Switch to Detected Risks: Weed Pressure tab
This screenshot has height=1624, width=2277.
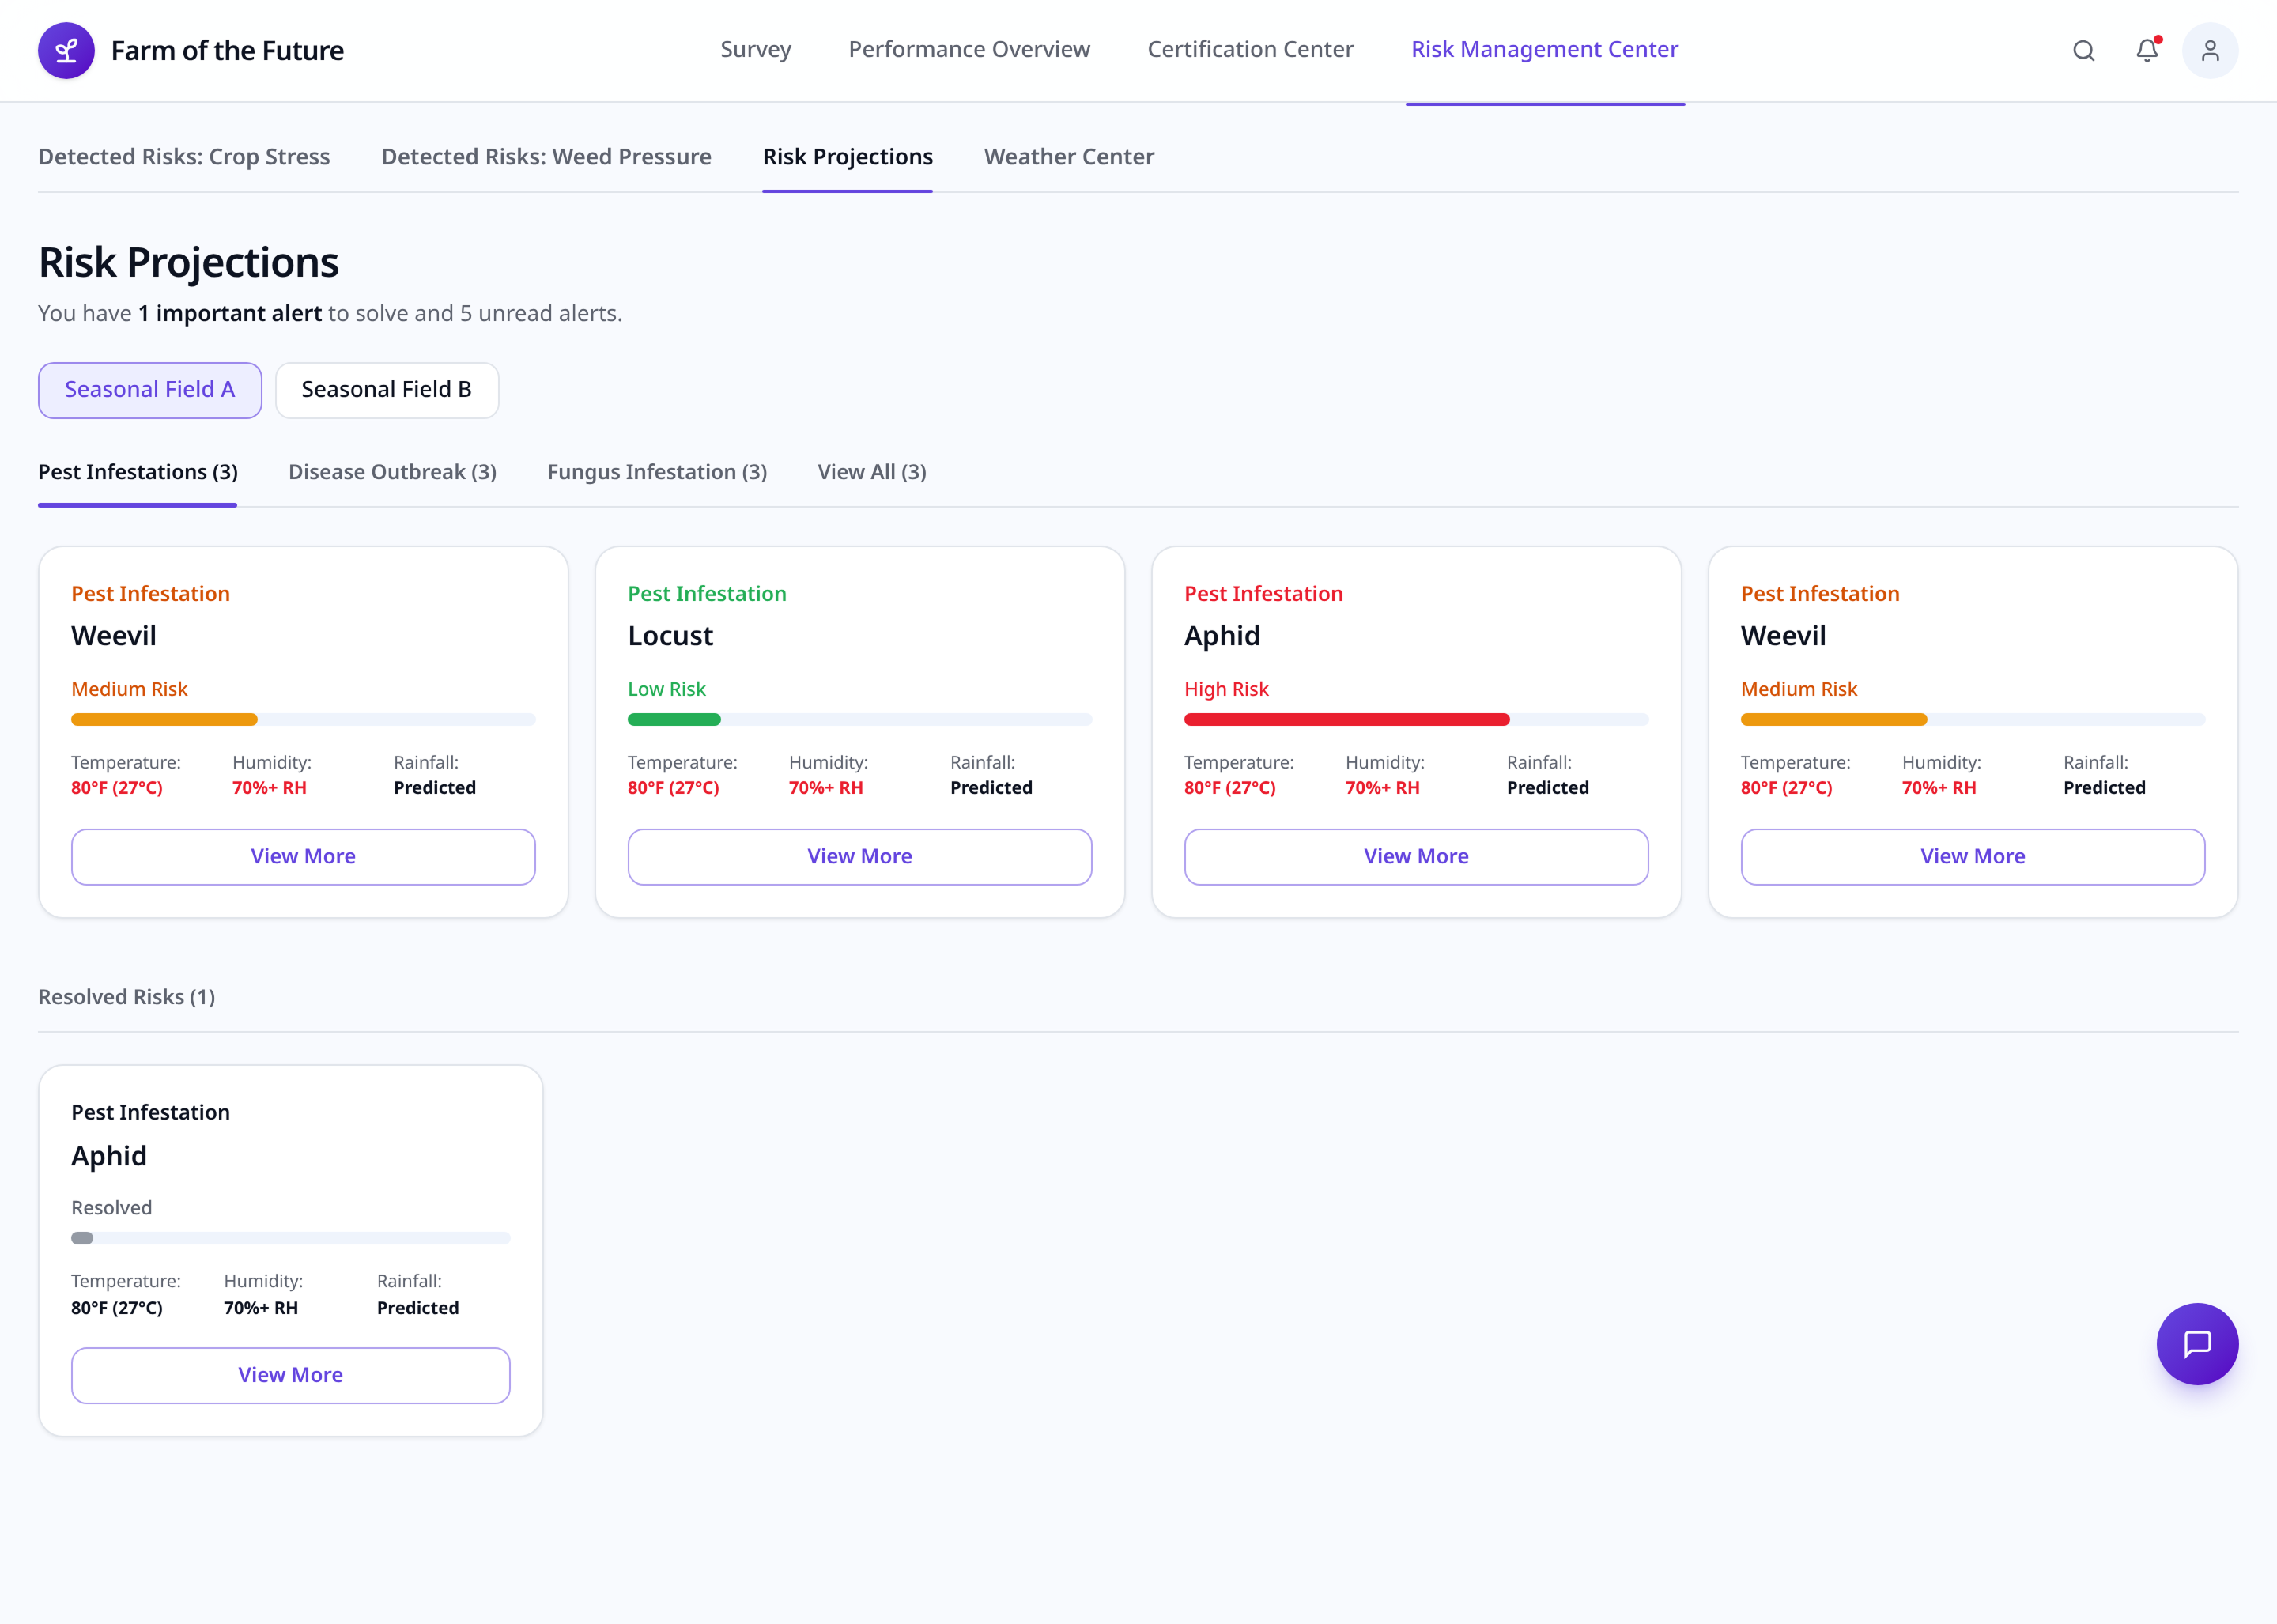click(546, 157)
